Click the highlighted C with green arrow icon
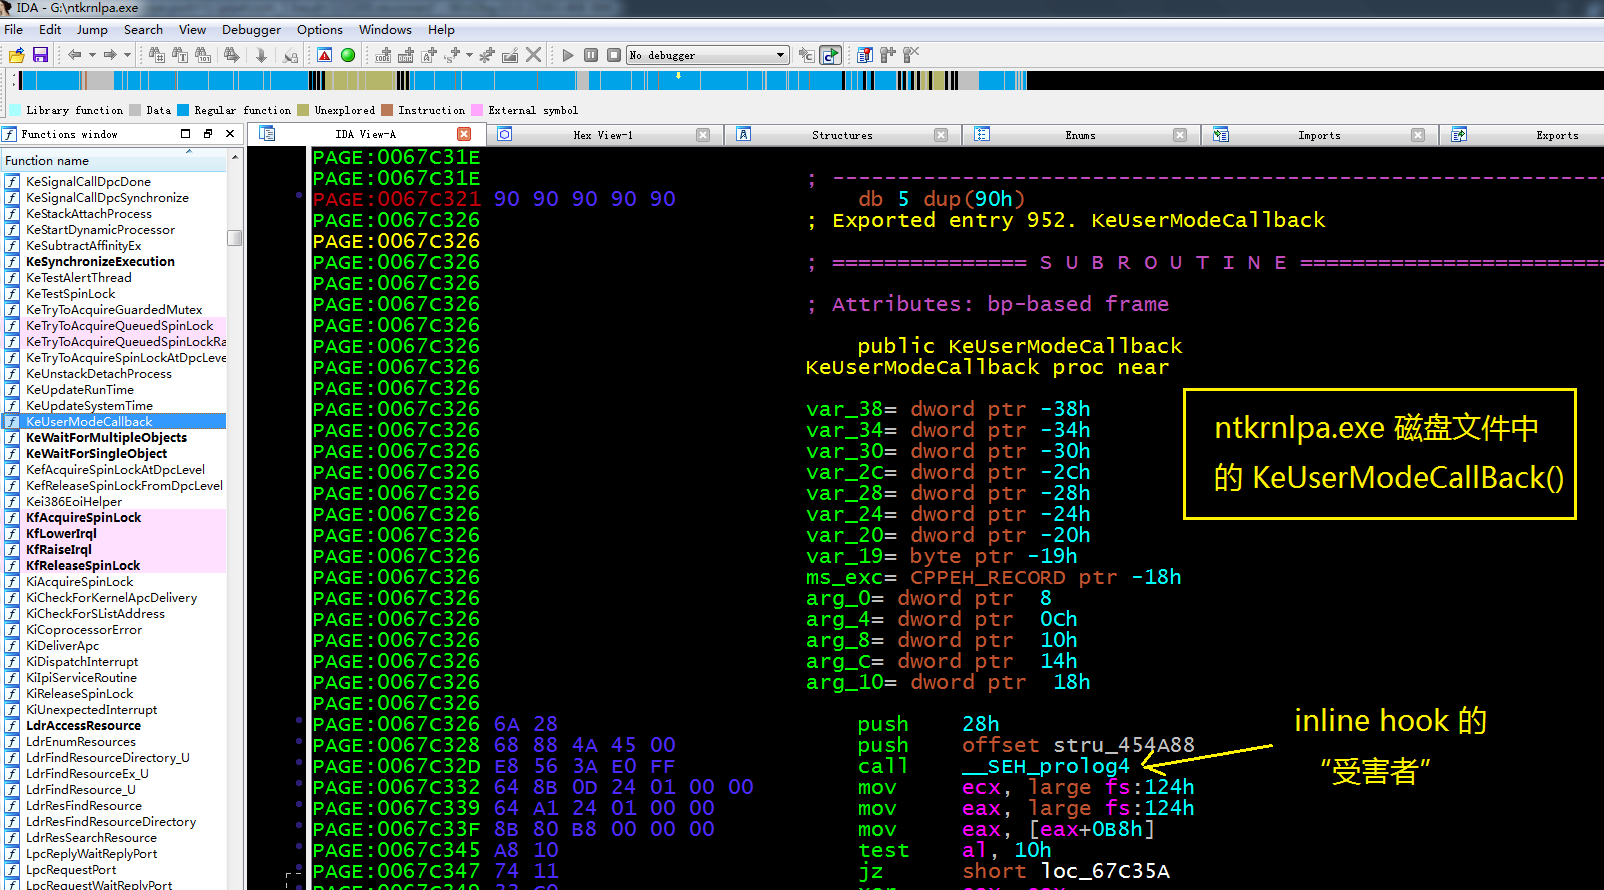This screenshot has width=1604, height=890. [830, 55]
